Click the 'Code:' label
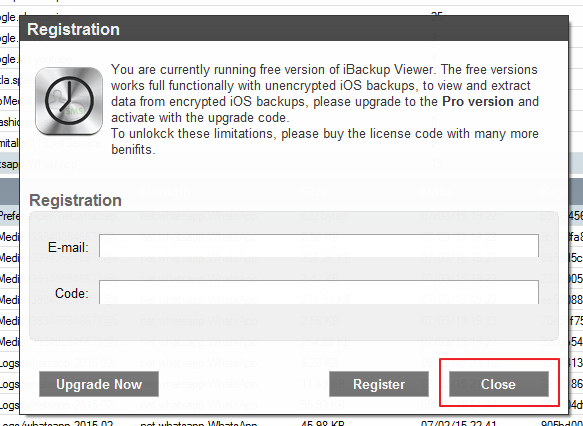Image resolution: width=583 pixels, height=426 pixels. pos(72,293)
